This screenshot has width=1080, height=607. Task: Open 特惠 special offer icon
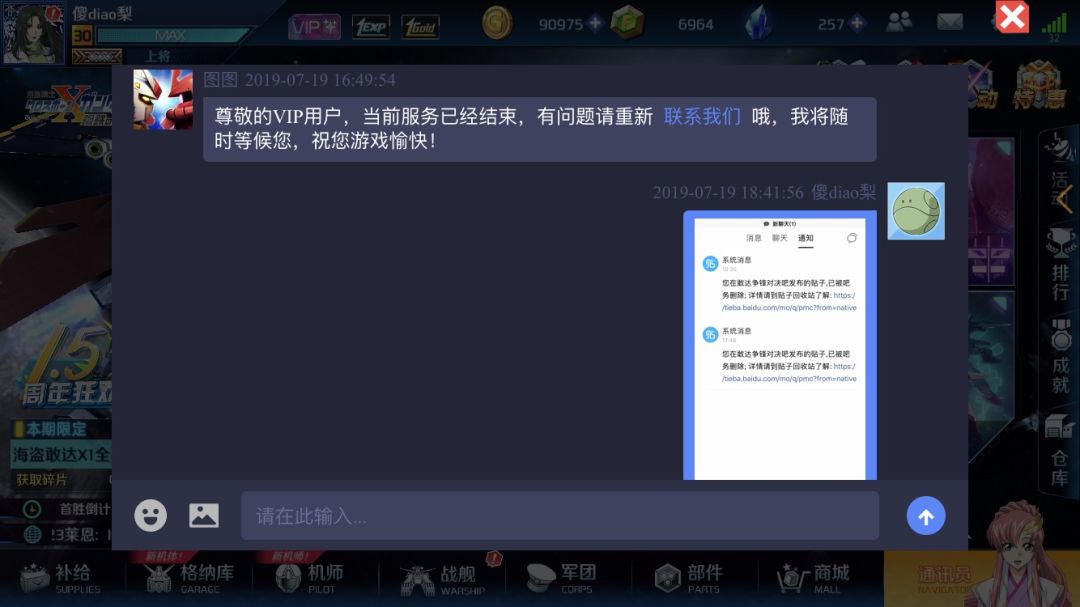[x=1039, y=86]
